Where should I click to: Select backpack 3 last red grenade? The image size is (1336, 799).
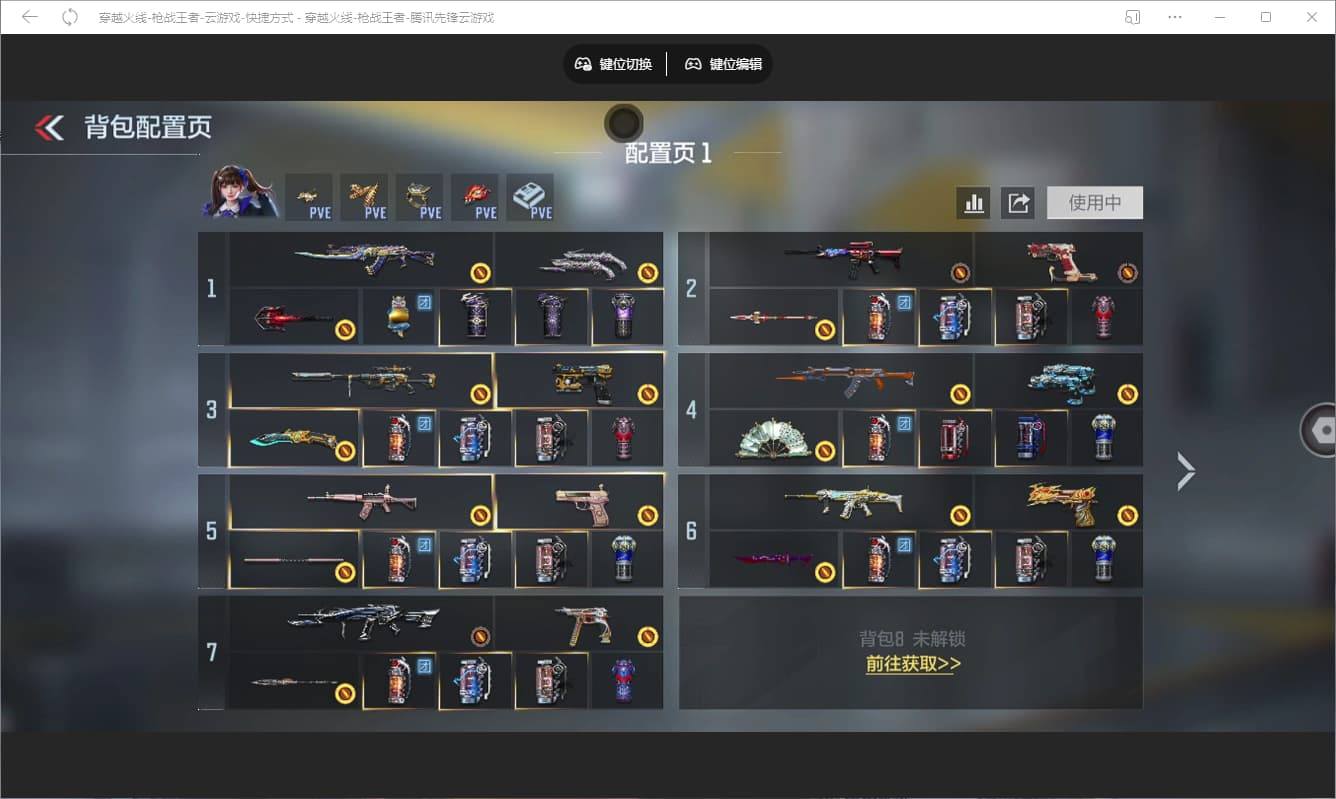point(627,439)
